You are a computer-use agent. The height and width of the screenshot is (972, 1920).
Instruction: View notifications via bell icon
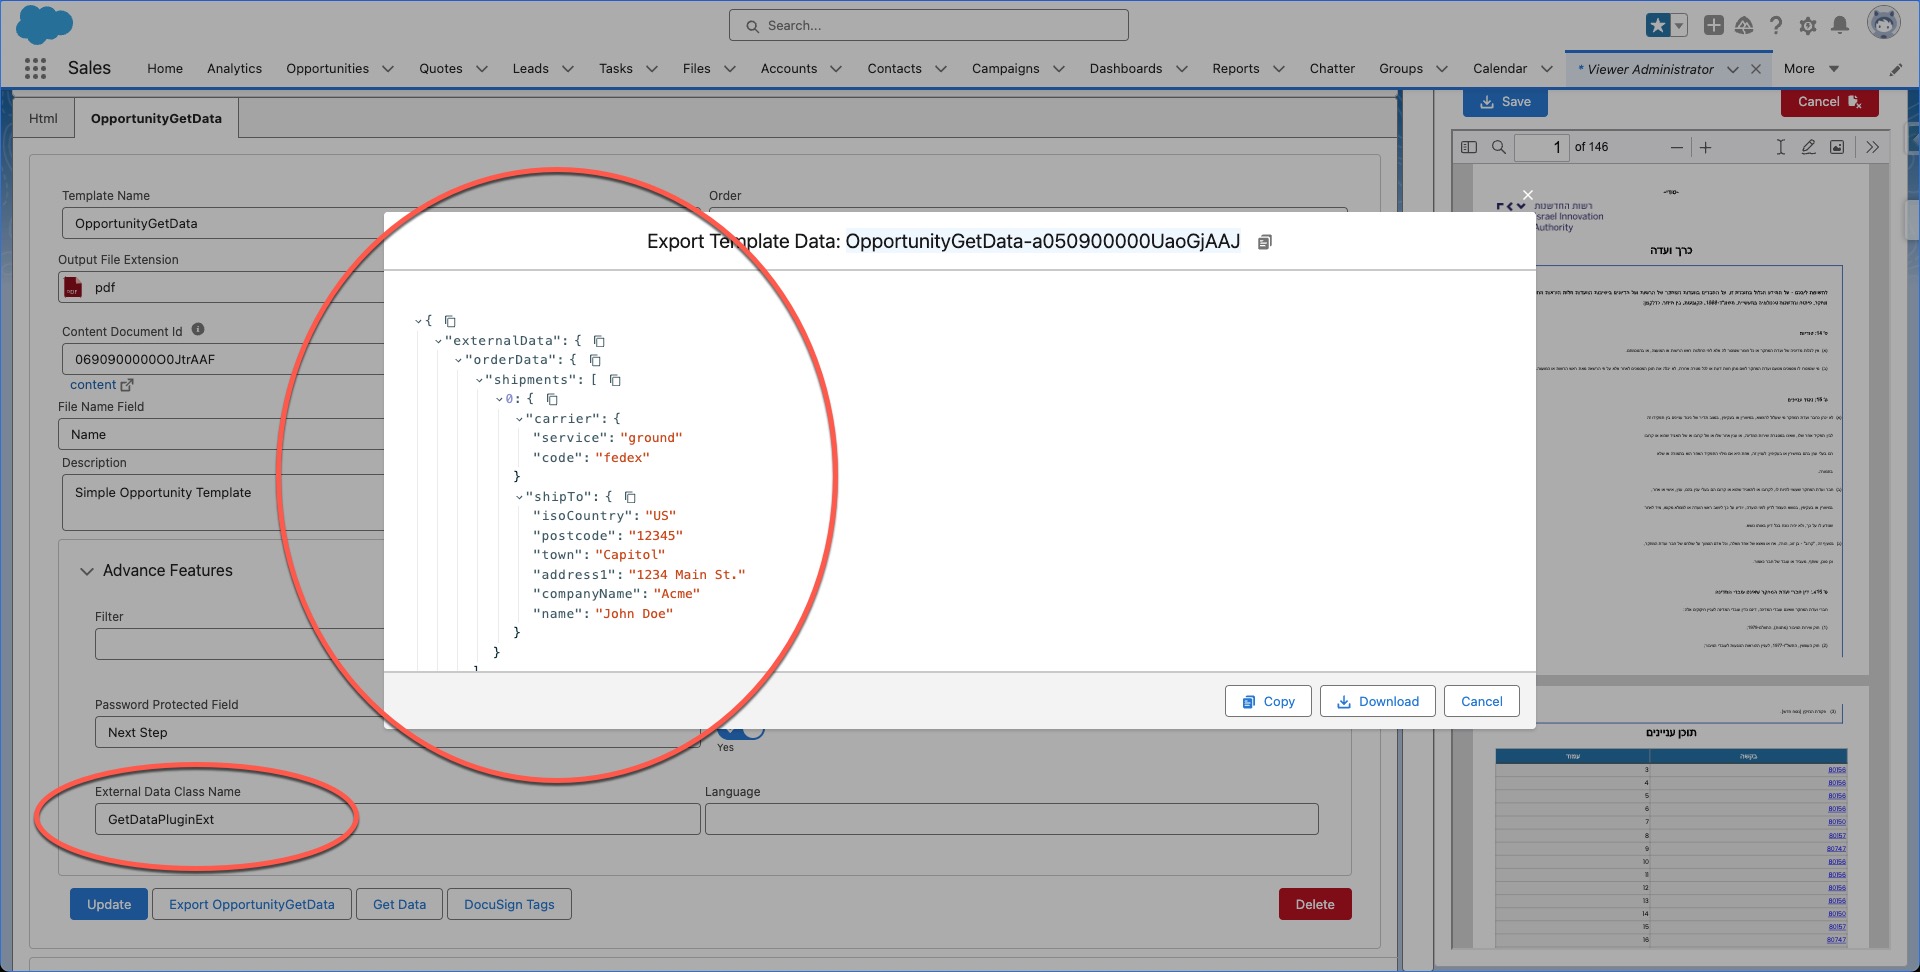point(1840,25)
